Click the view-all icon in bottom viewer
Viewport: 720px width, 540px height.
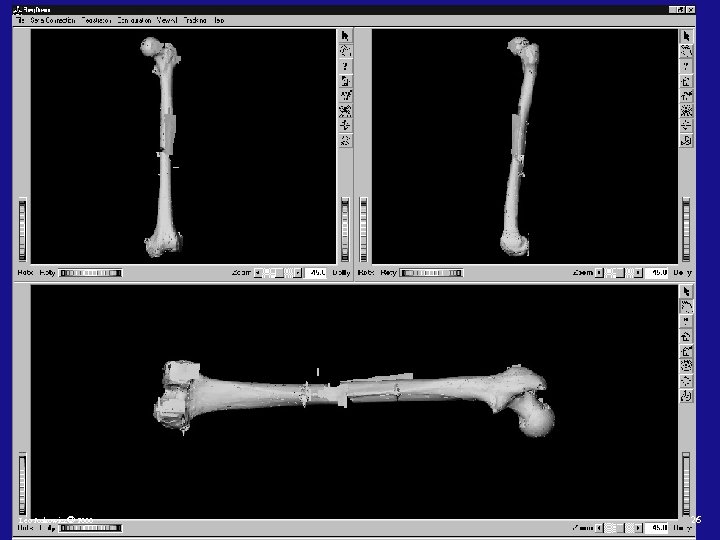pos(686,366)
